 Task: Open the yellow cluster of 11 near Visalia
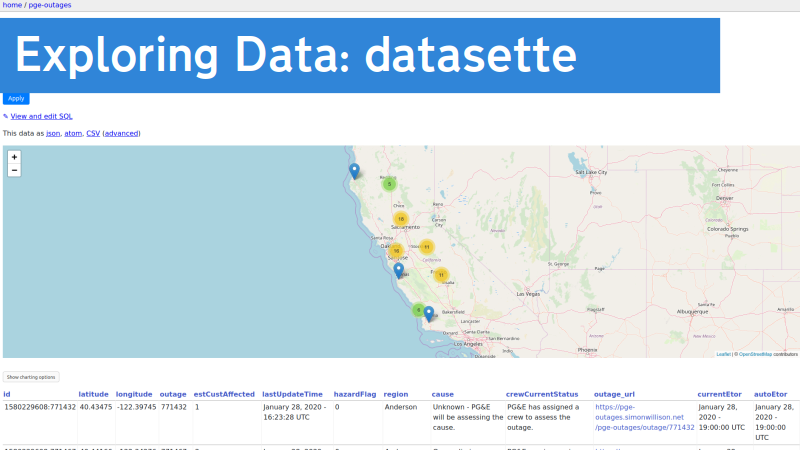[441, 275]
